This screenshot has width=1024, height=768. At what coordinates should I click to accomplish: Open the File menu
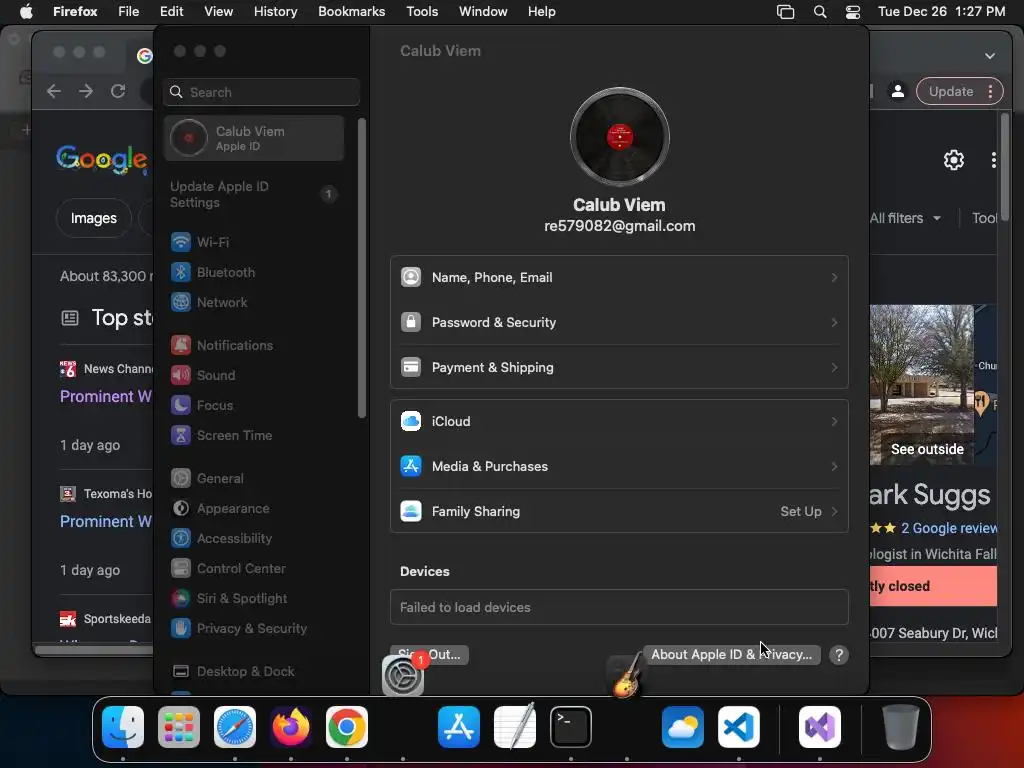129,11
